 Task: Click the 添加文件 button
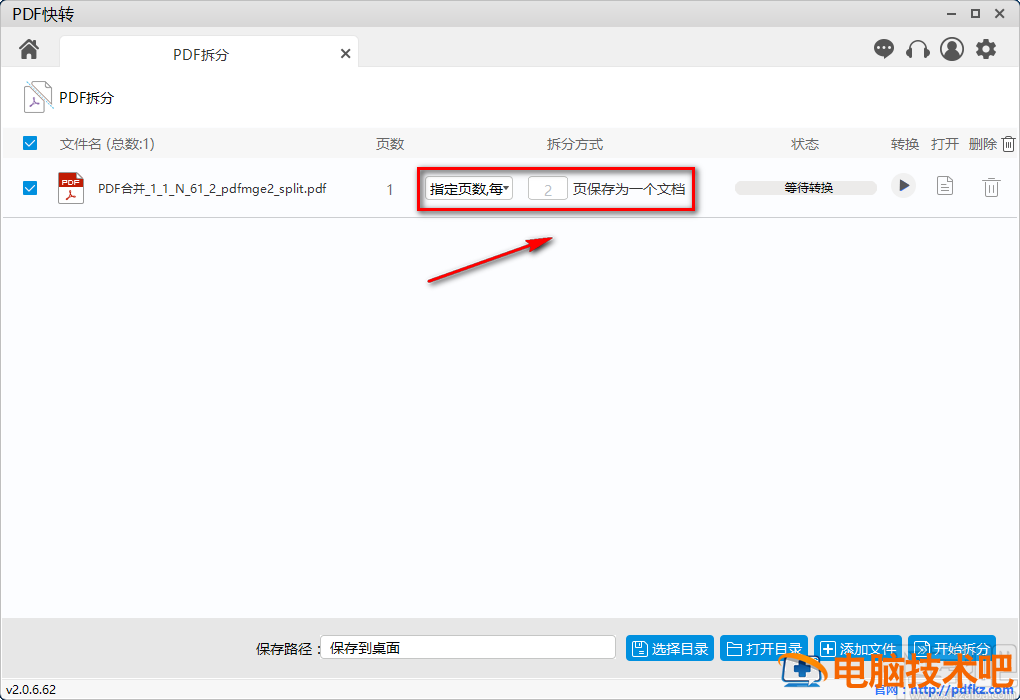pyautogui.click(x=858, y=649)
